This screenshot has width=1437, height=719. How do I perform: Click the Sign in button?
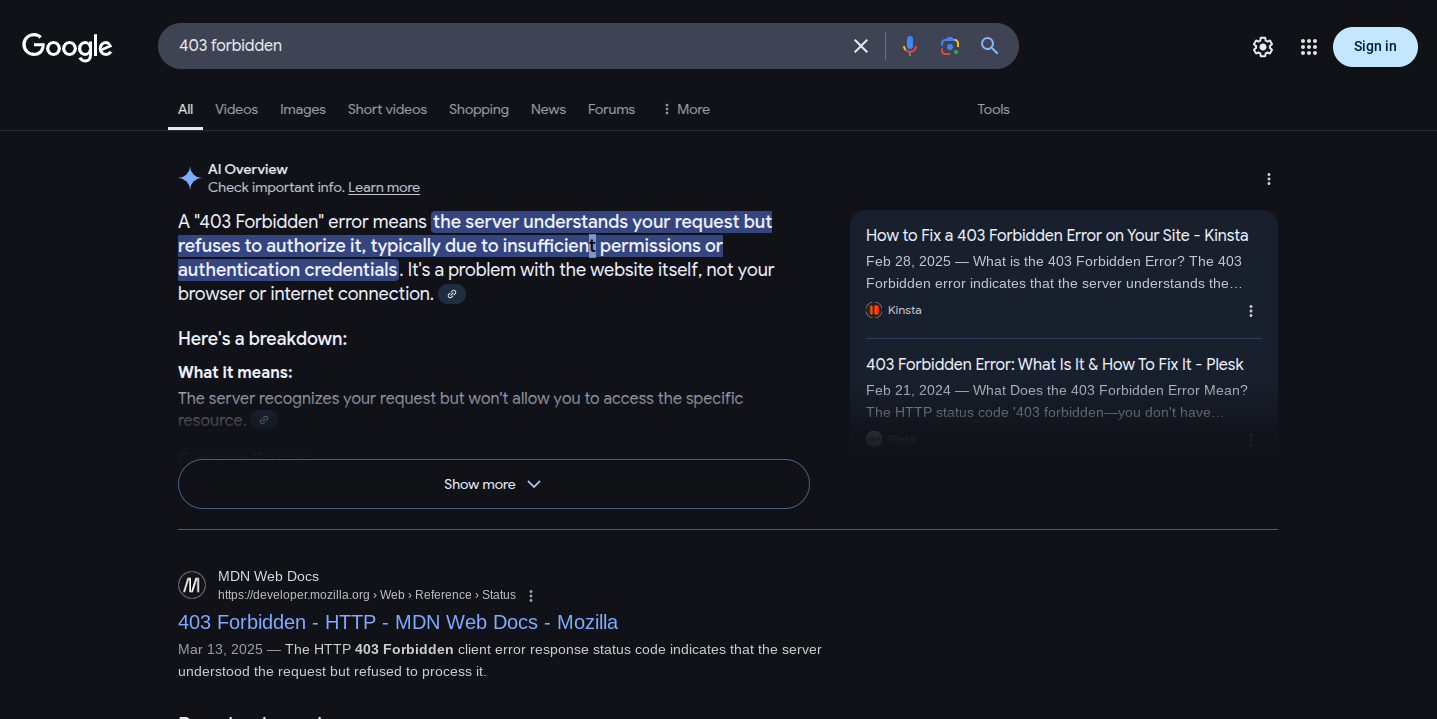click(x=1375, y=47)
